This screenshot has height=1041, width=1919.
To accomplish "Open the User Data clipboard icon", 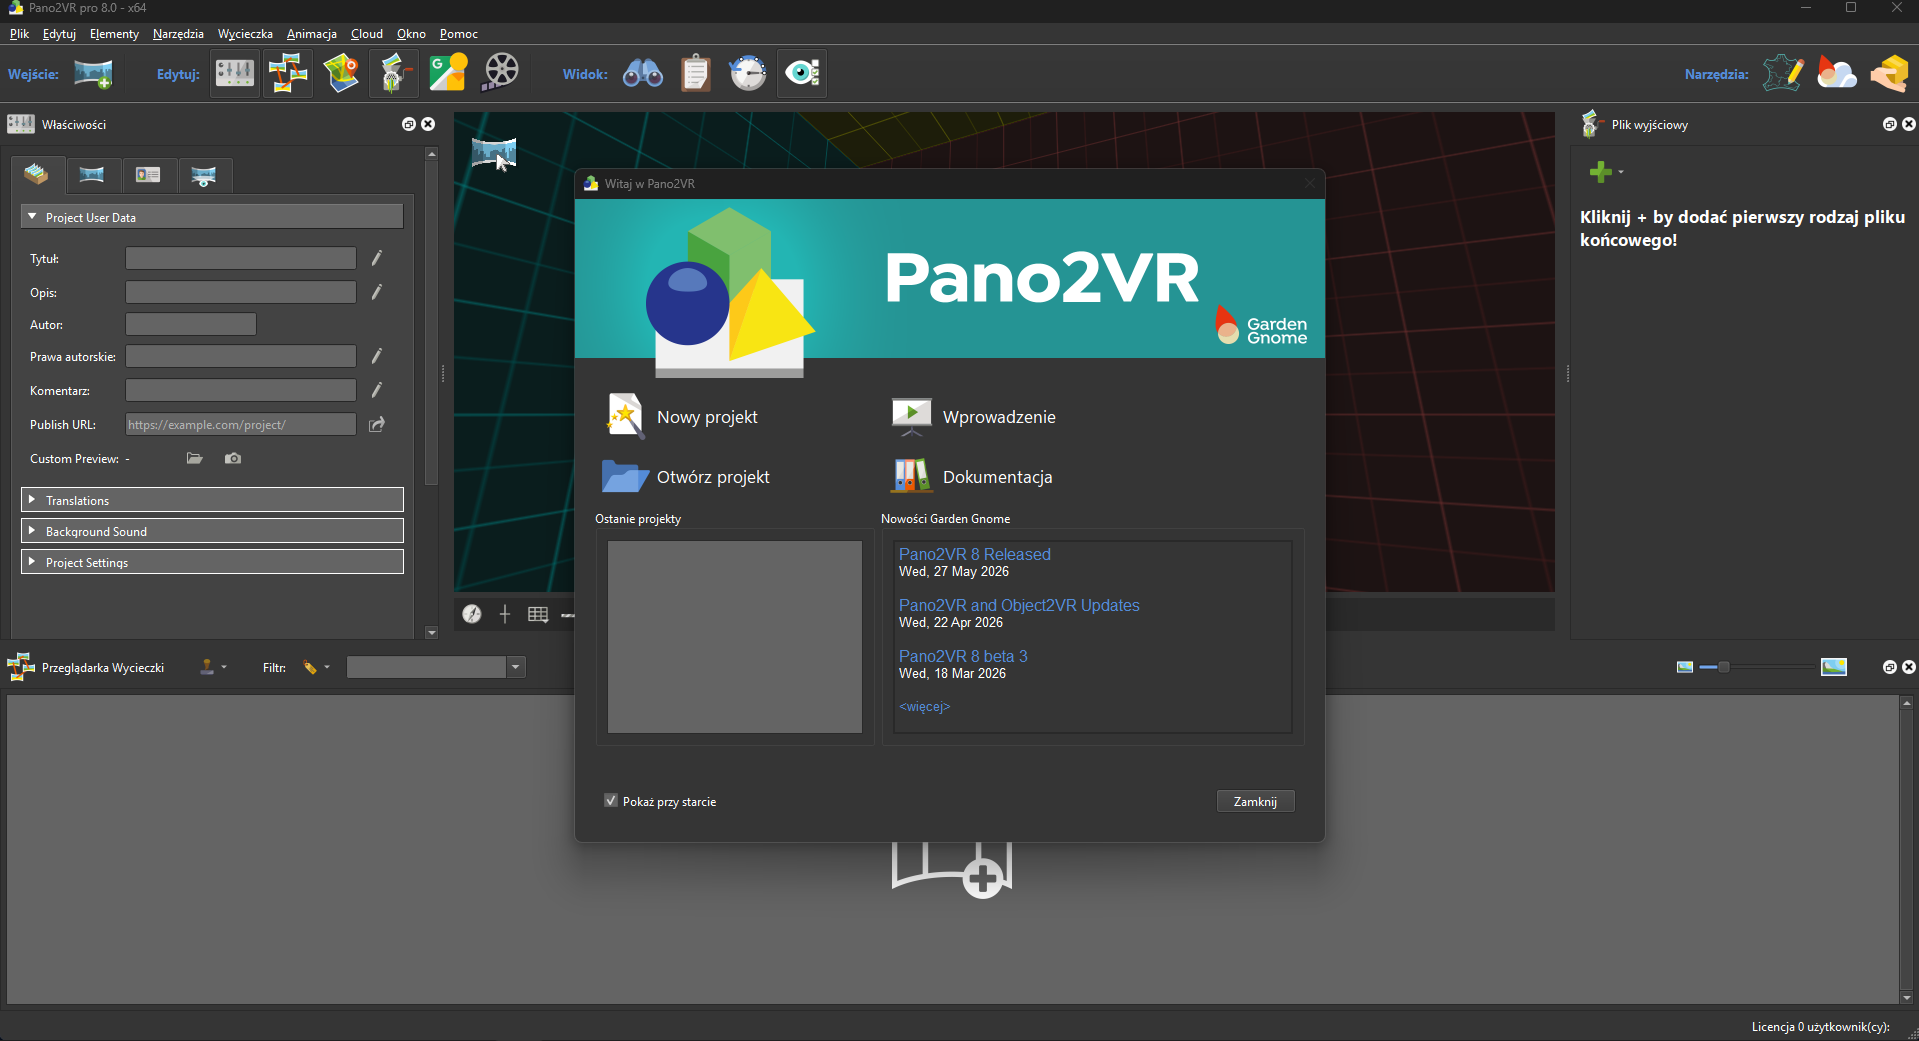I will tap(696, 74).
